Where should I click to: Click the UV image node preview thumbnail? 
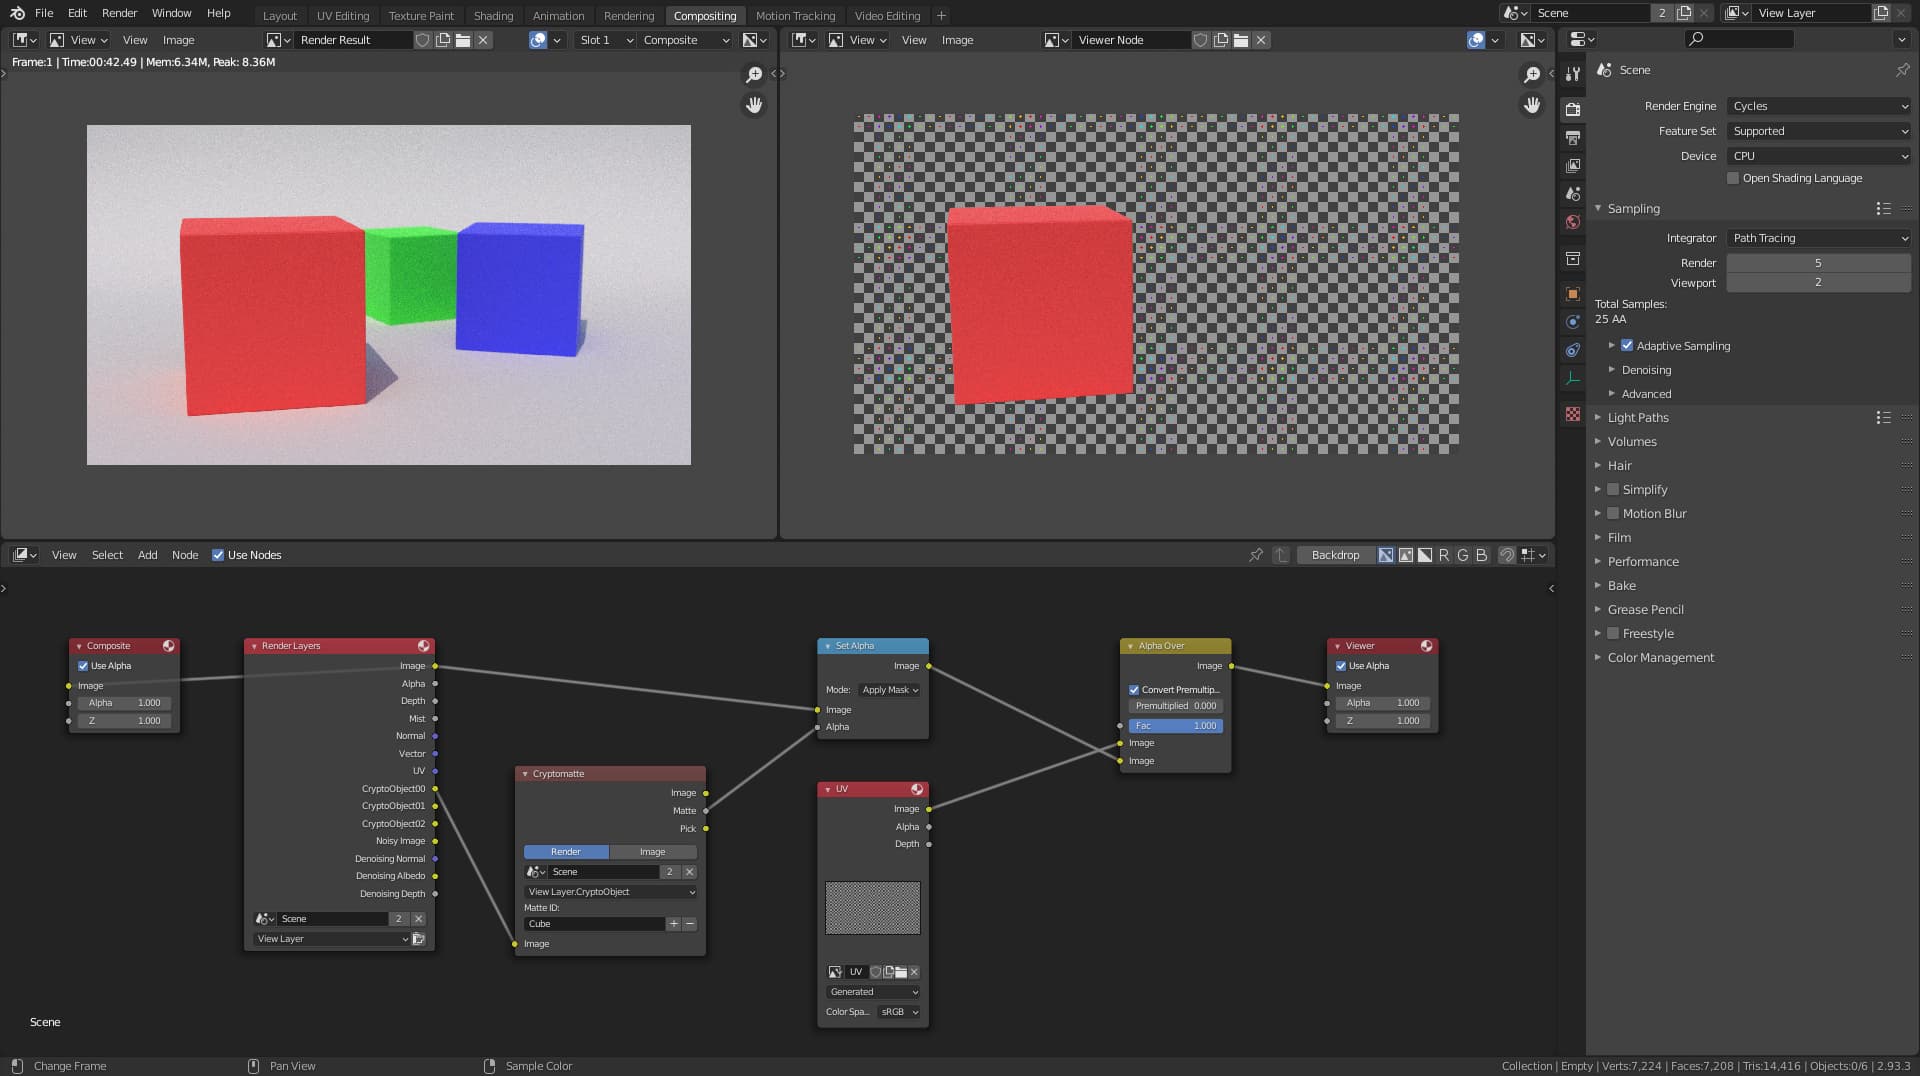872,908
